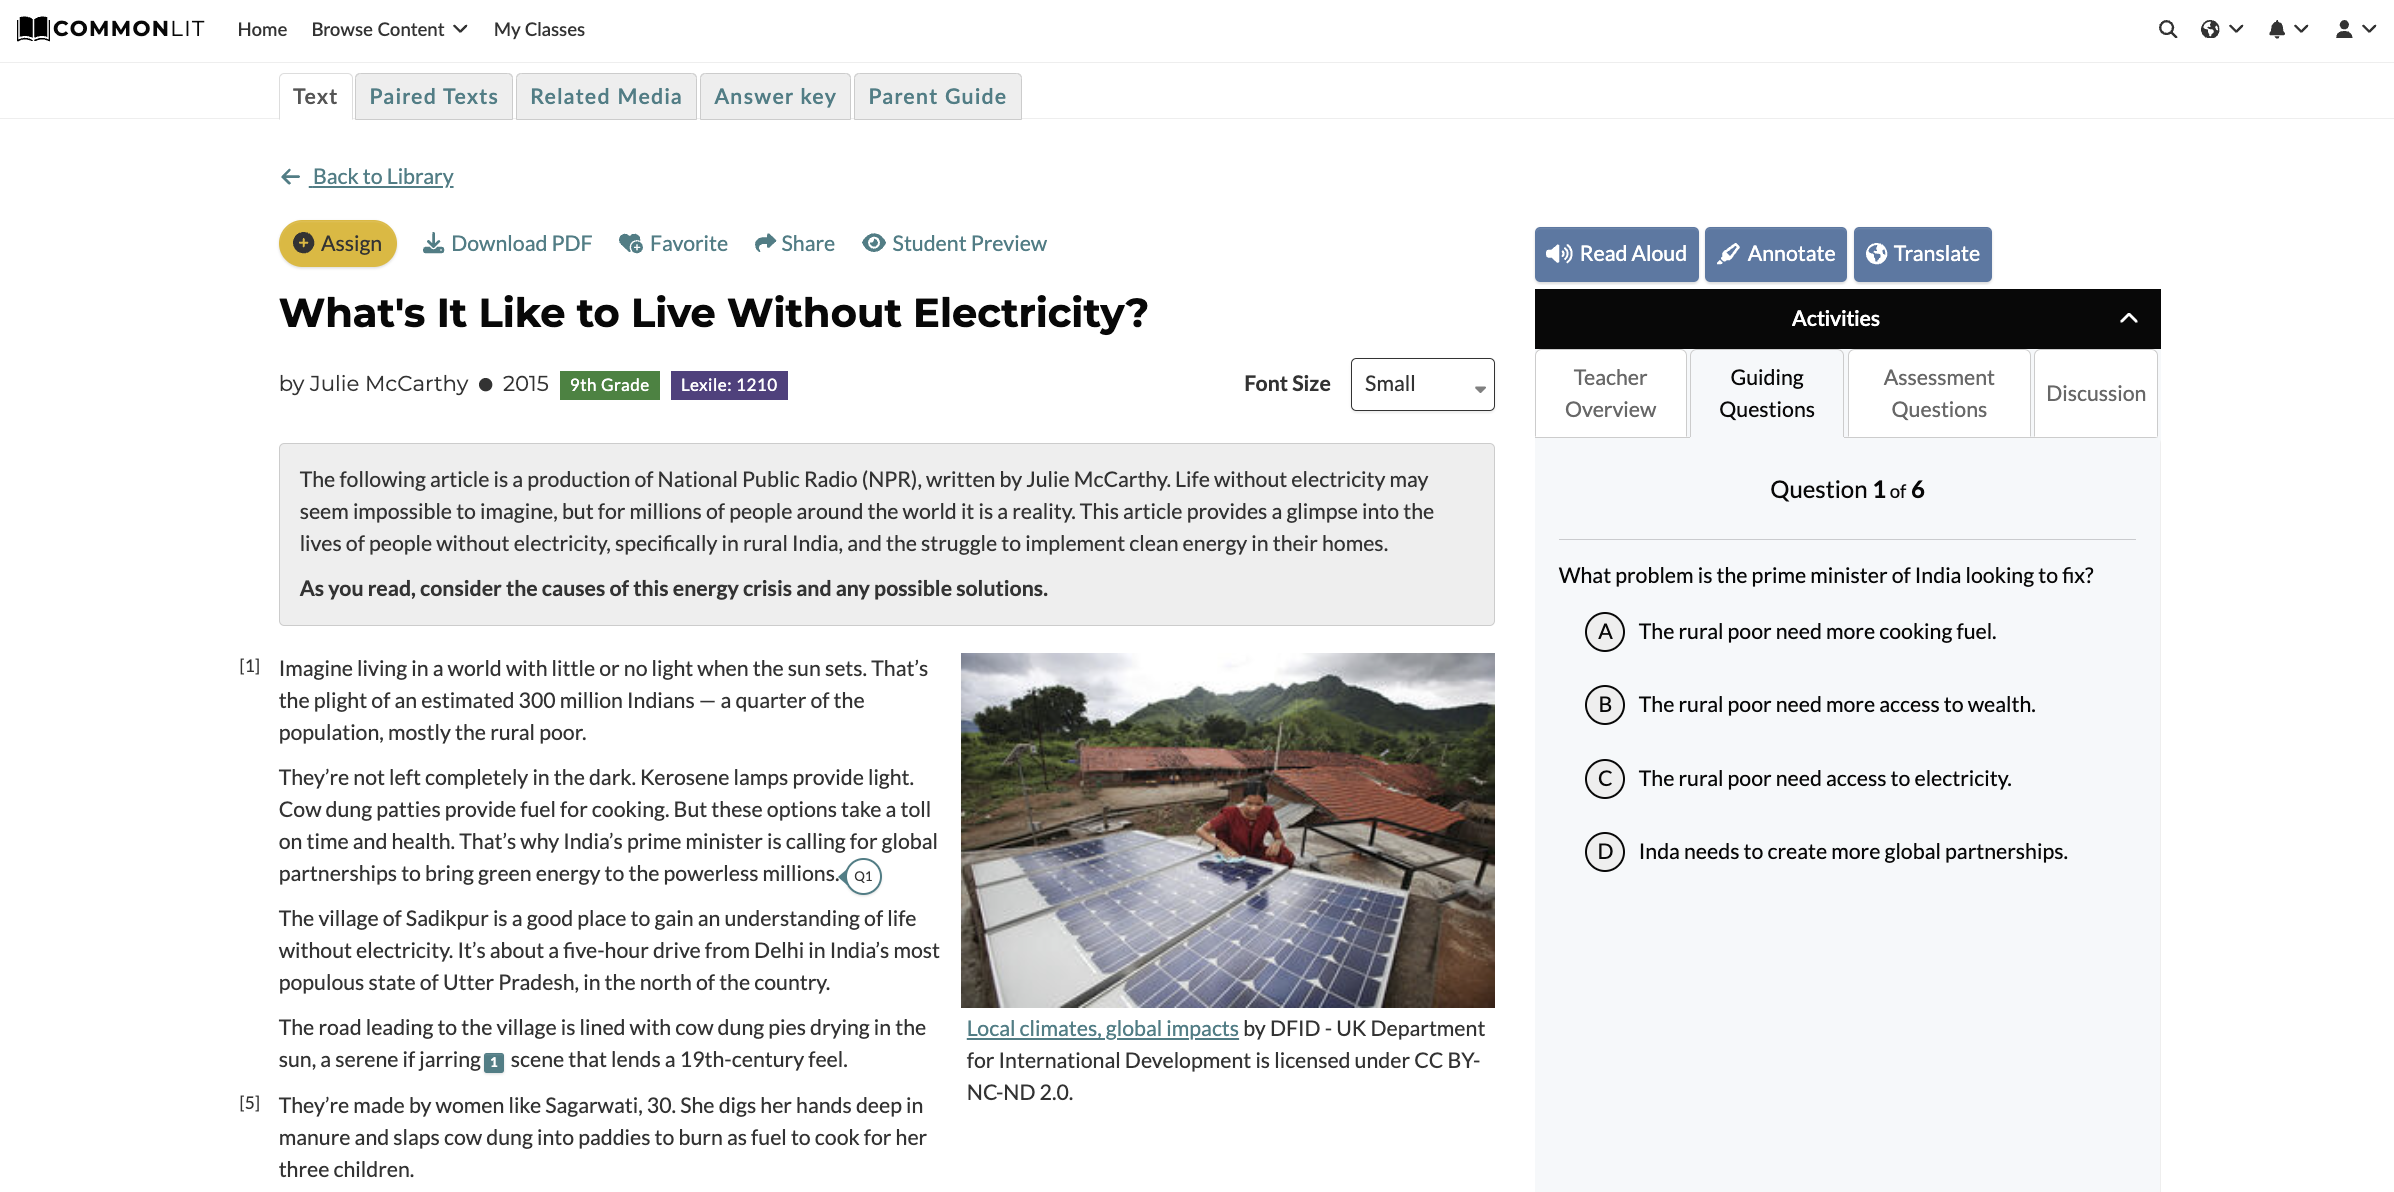Open the notifications bell menu
This screenshot has width=2394, height=1192.
point(2288,29)
